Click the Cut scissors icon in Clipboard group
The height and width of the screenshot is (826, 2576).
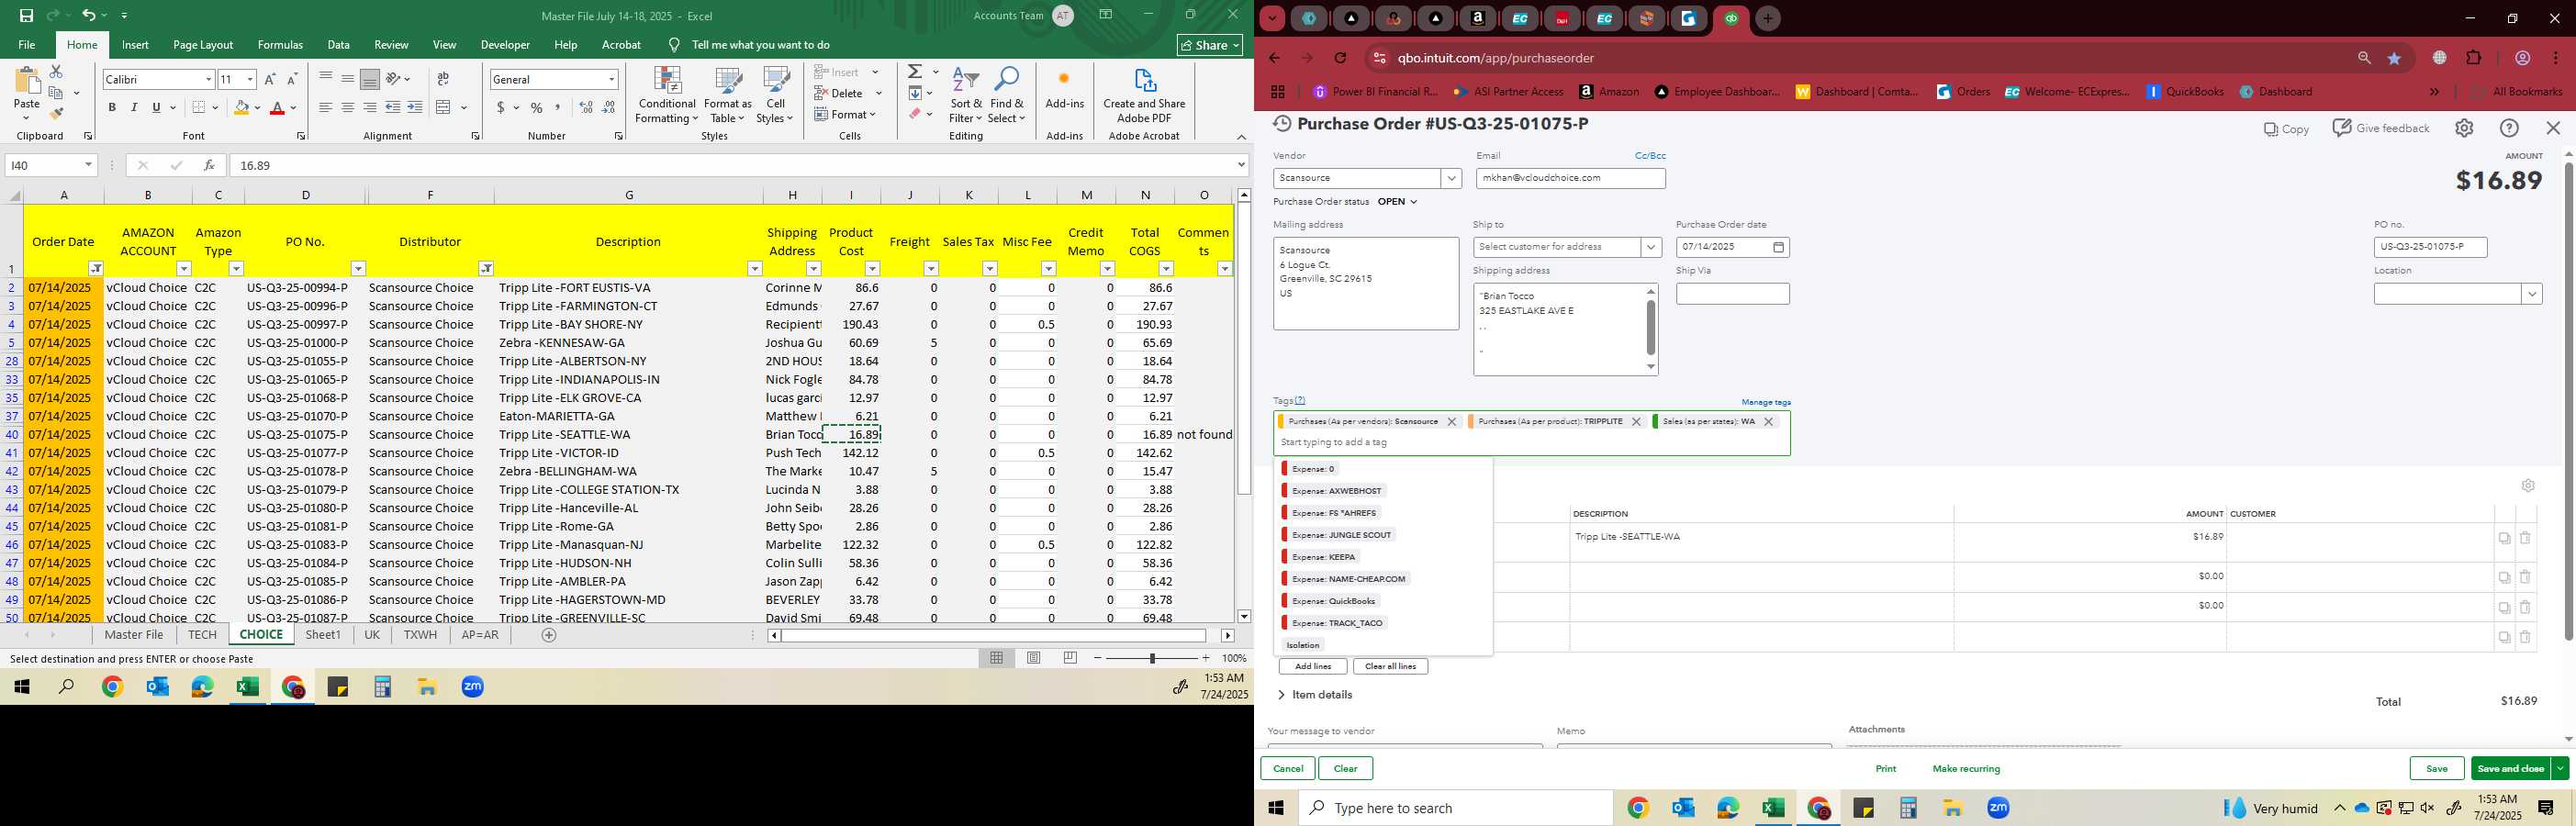[x=56, y=72]
